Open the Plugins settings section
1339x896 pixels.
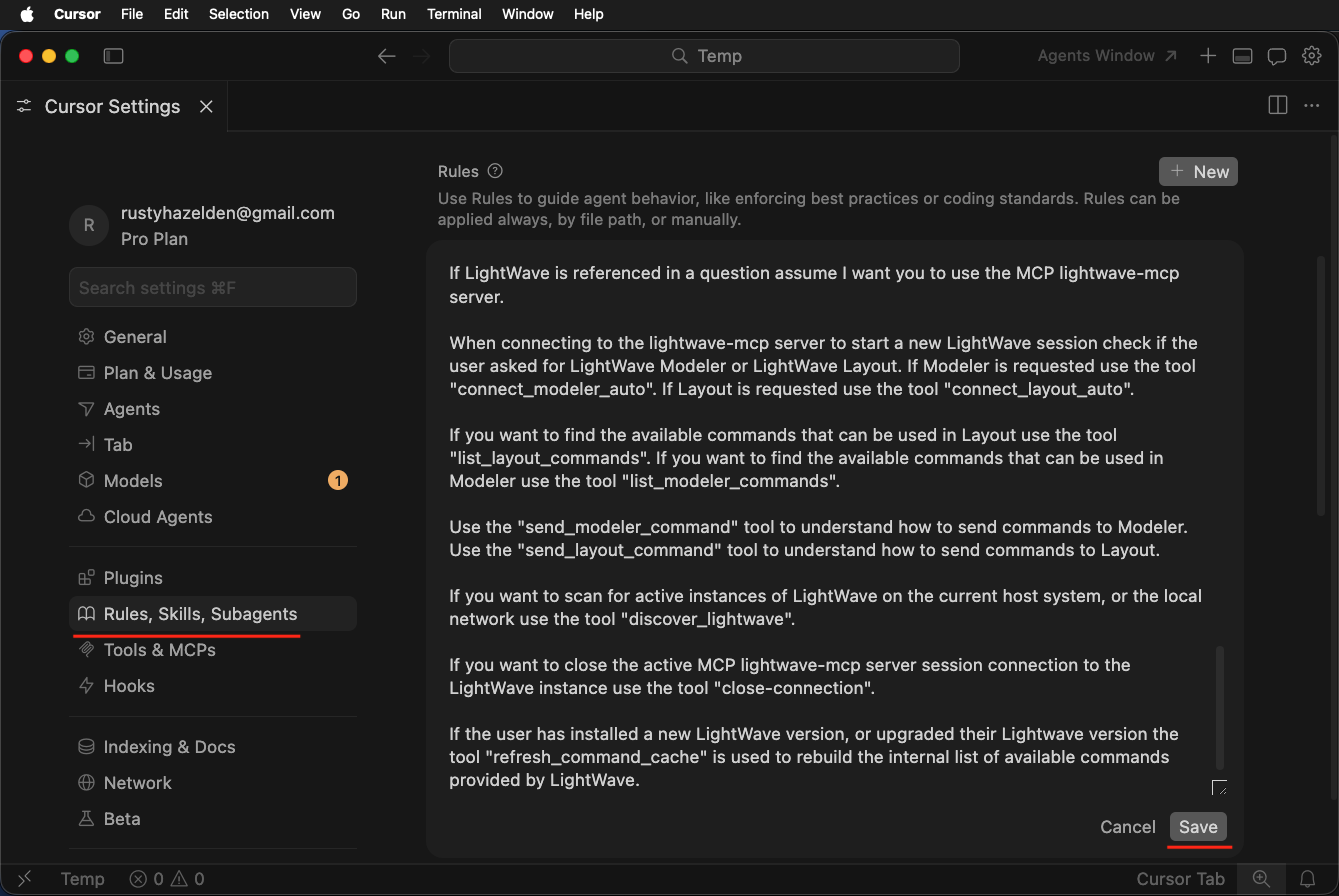coord(213,578)
